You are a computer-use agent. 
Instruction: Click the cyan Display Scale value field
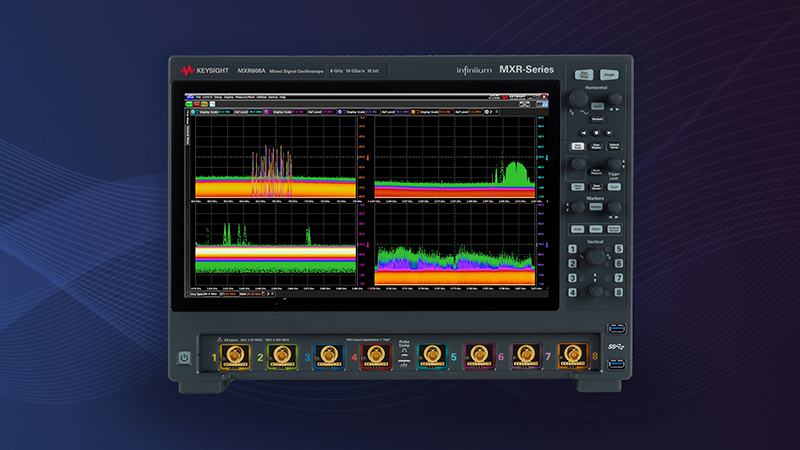point(225,112)
